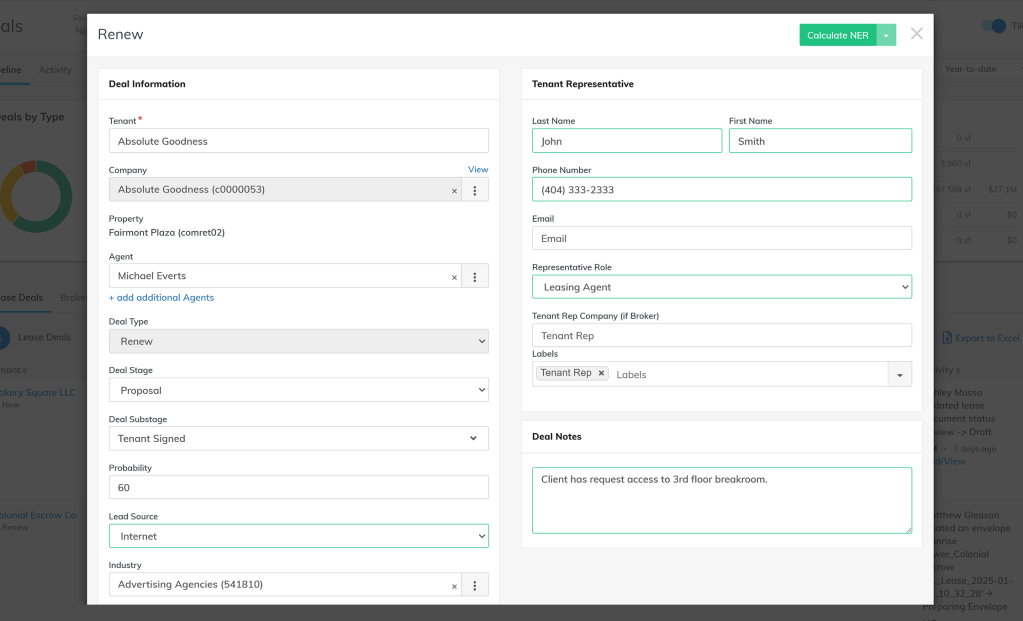Open the Lead Source dropdown
Image resolution: width=1023 pixels, height=621 pixels.
[x=298, y=536]
